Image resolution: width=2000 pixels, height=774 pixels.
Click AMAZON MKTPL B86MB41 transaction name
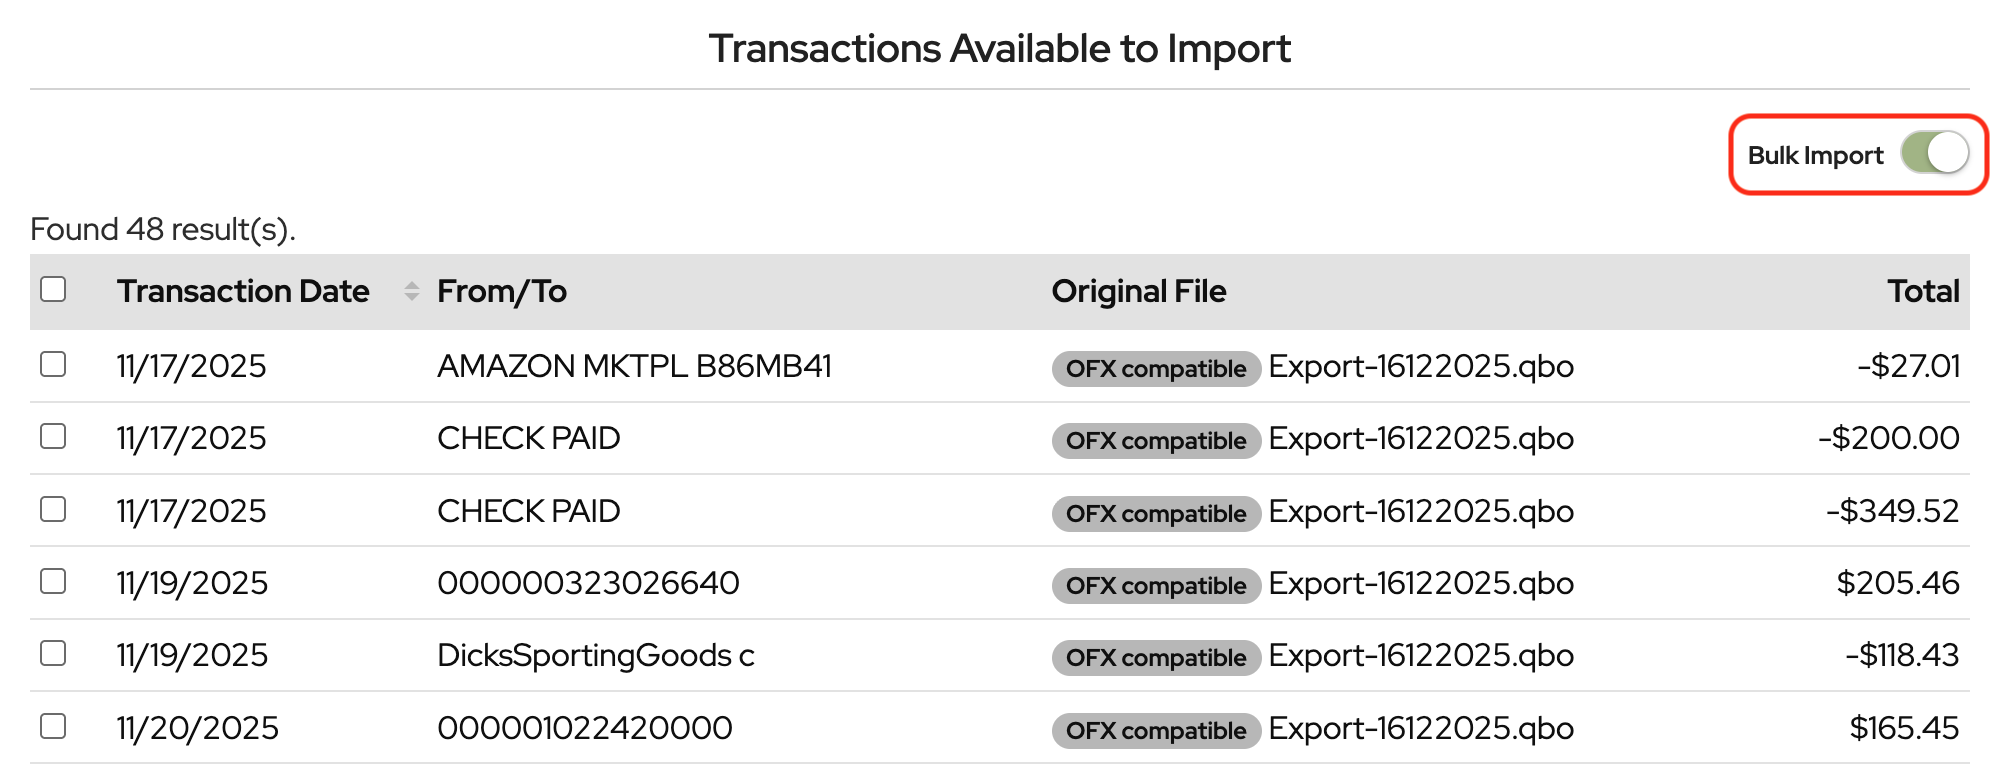[x=634, y=366]
